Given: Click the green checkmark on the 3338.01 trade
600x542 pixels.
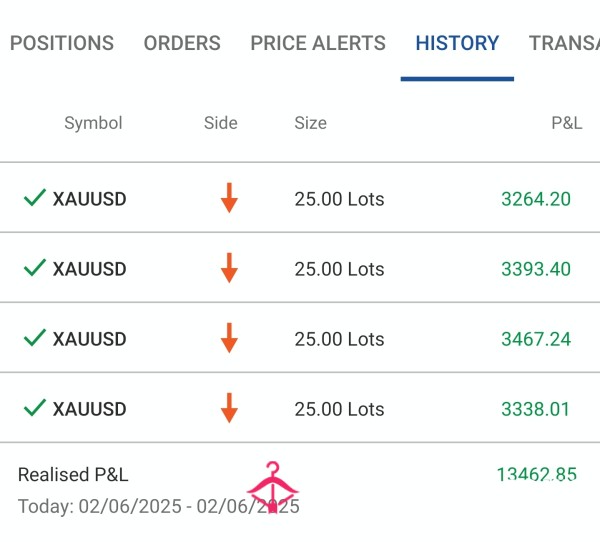Looking at the screenshot, I should point(35,408).
